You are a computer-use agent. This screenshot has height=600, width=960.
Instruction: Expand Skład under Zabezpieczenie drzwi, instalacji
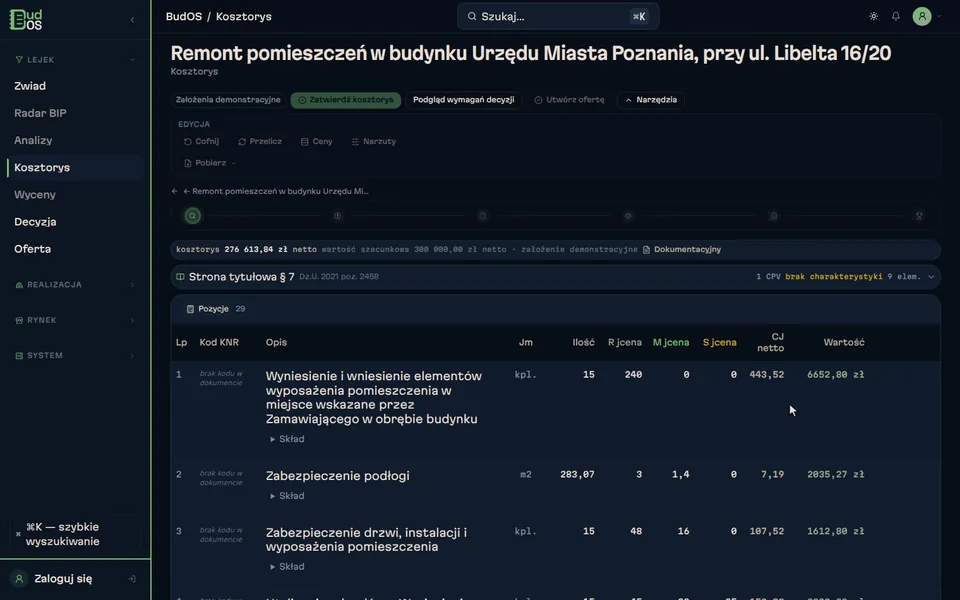tap(287, 567)
